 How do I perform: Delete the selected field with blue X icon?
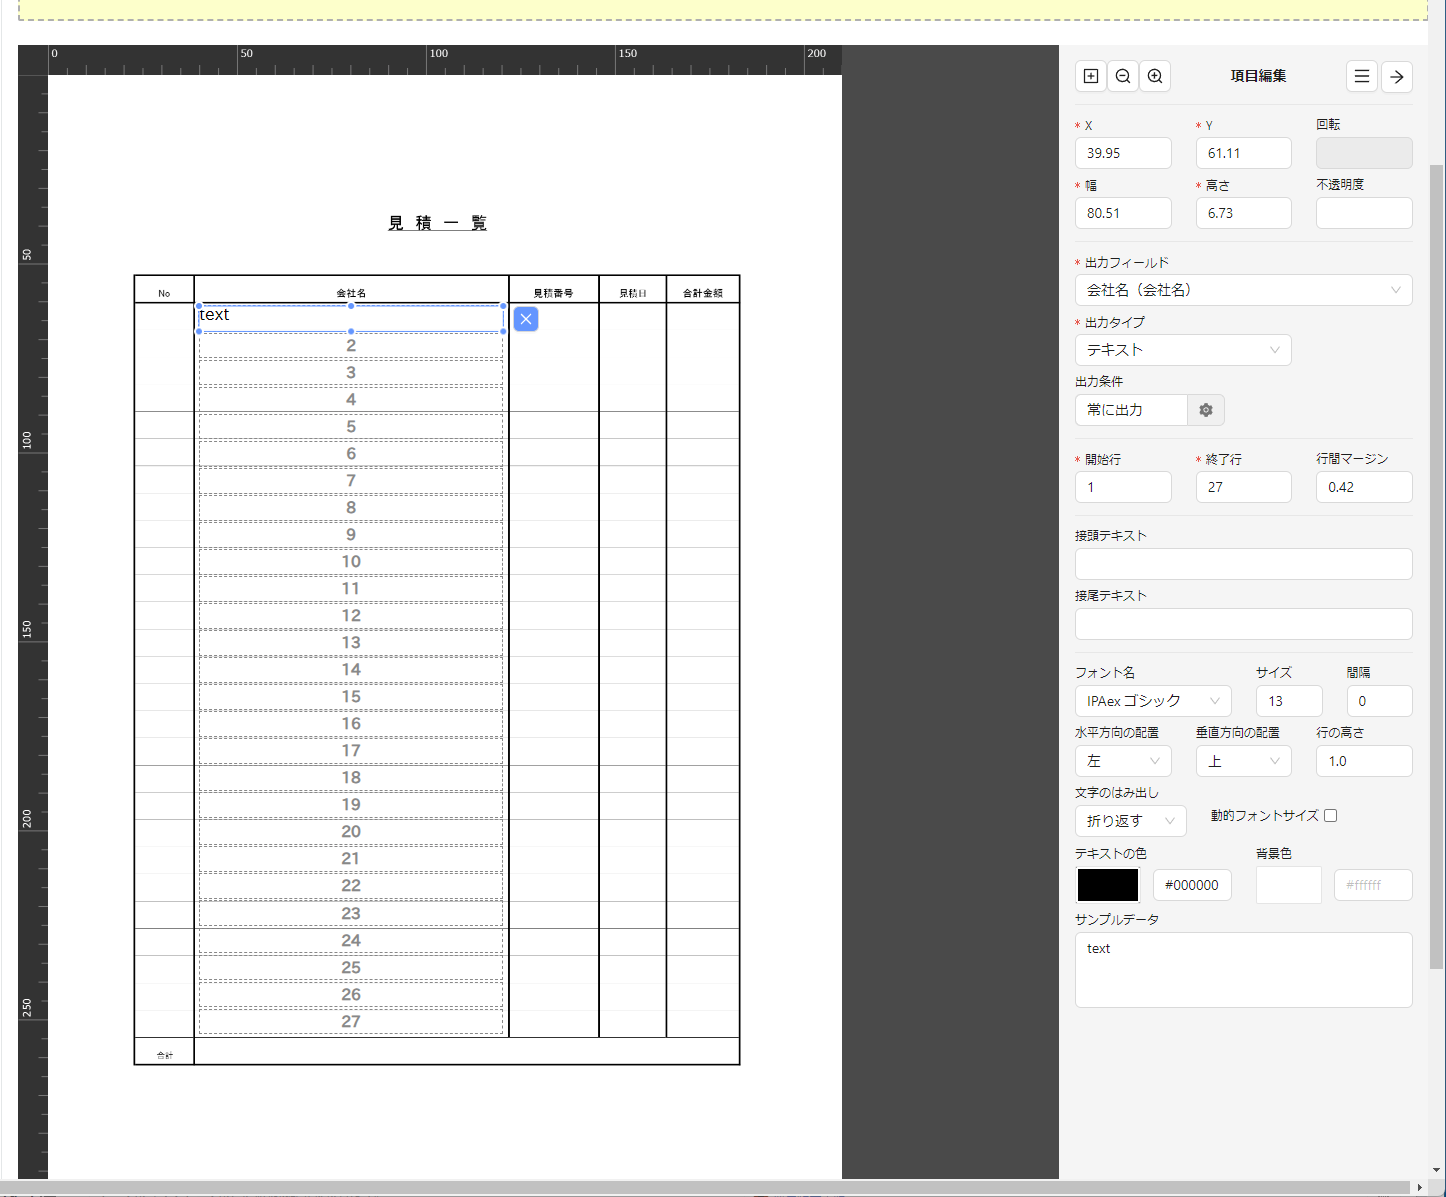[526, 319]
